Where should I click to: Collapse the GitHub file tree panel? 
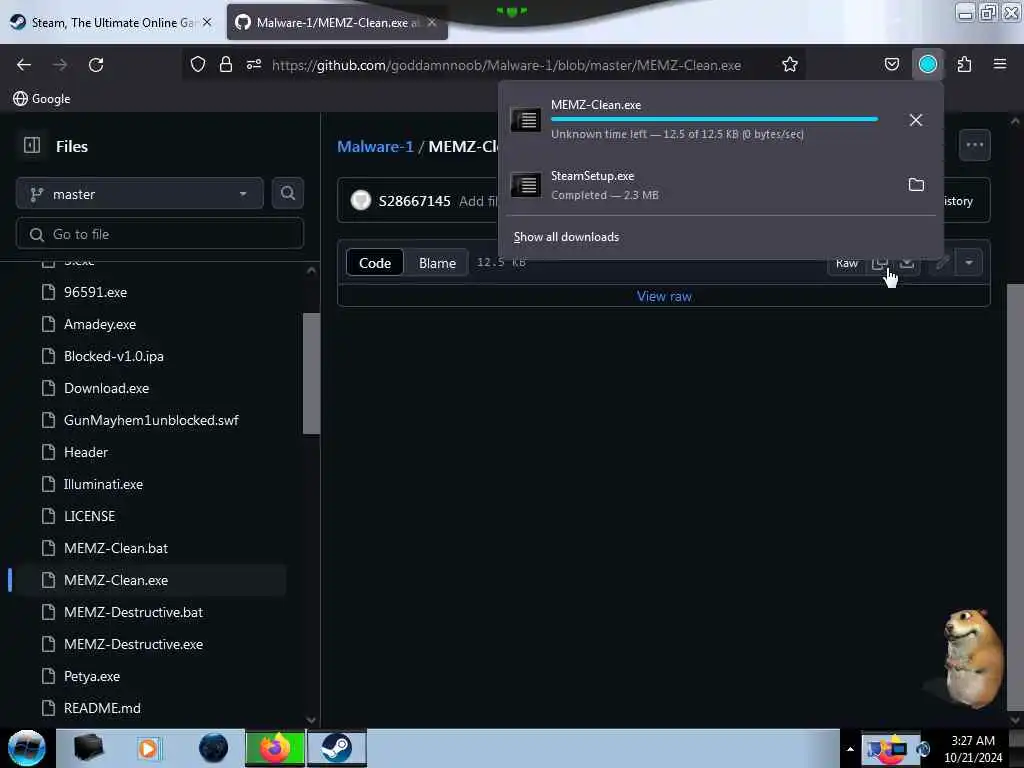31,146
